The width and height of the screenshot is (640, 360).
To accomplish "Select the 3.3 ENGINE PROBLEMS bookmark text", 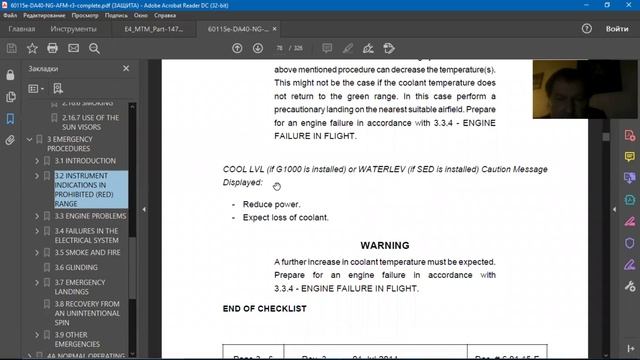I will [90, 216].
